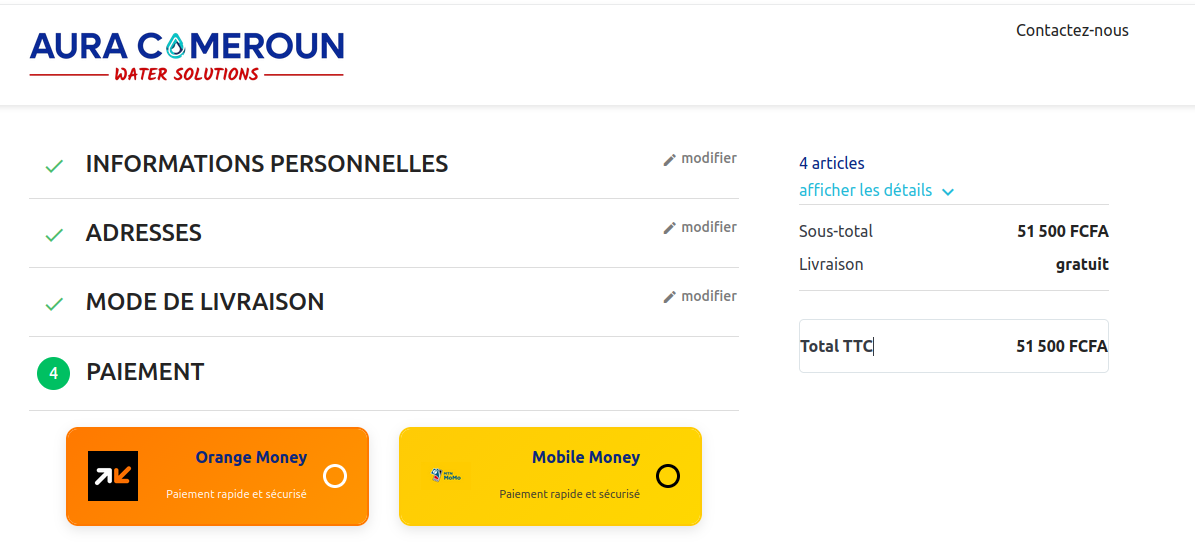Click the 'afficher les détails' link
The height and width of the screenshot is (542, 1195).
point(865,190)
